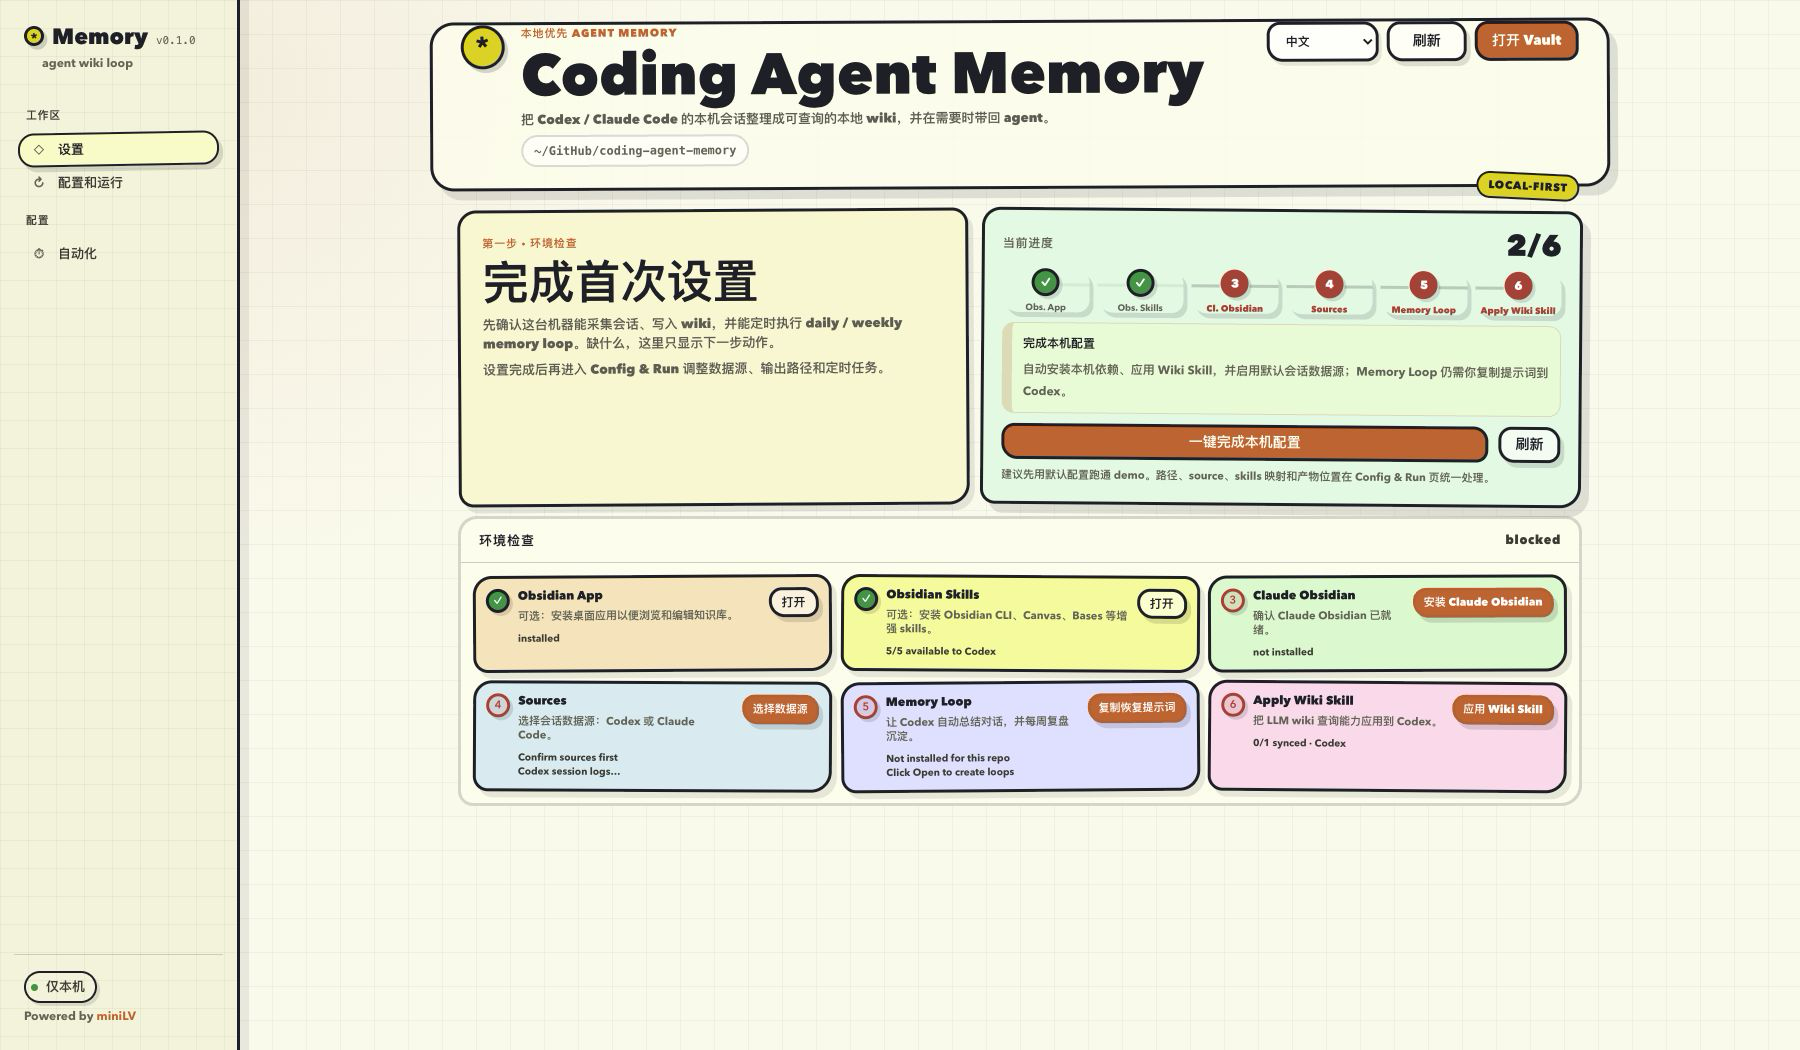Click the 完成首次设置 heading
Screen dimensions: 1800x1050
click(620, 282)
